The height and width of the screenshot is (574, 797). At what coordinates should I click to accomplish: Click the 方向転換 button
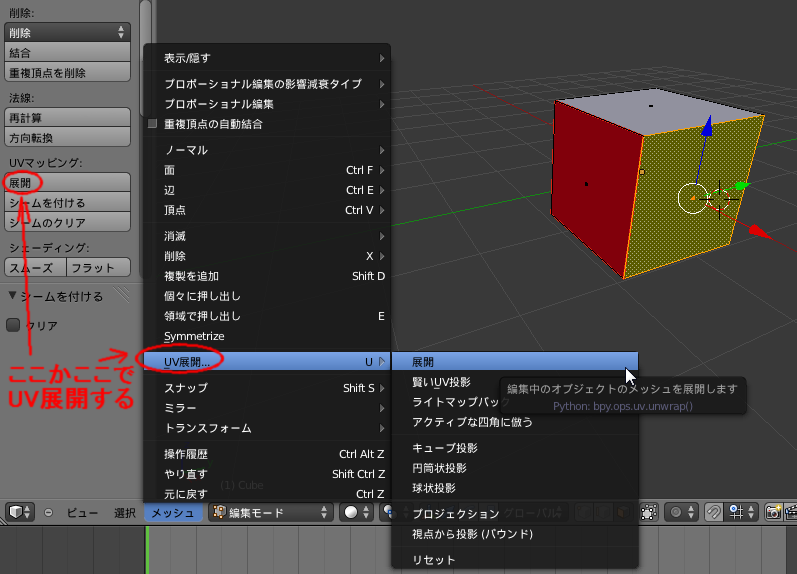click(x=67, y=137)
